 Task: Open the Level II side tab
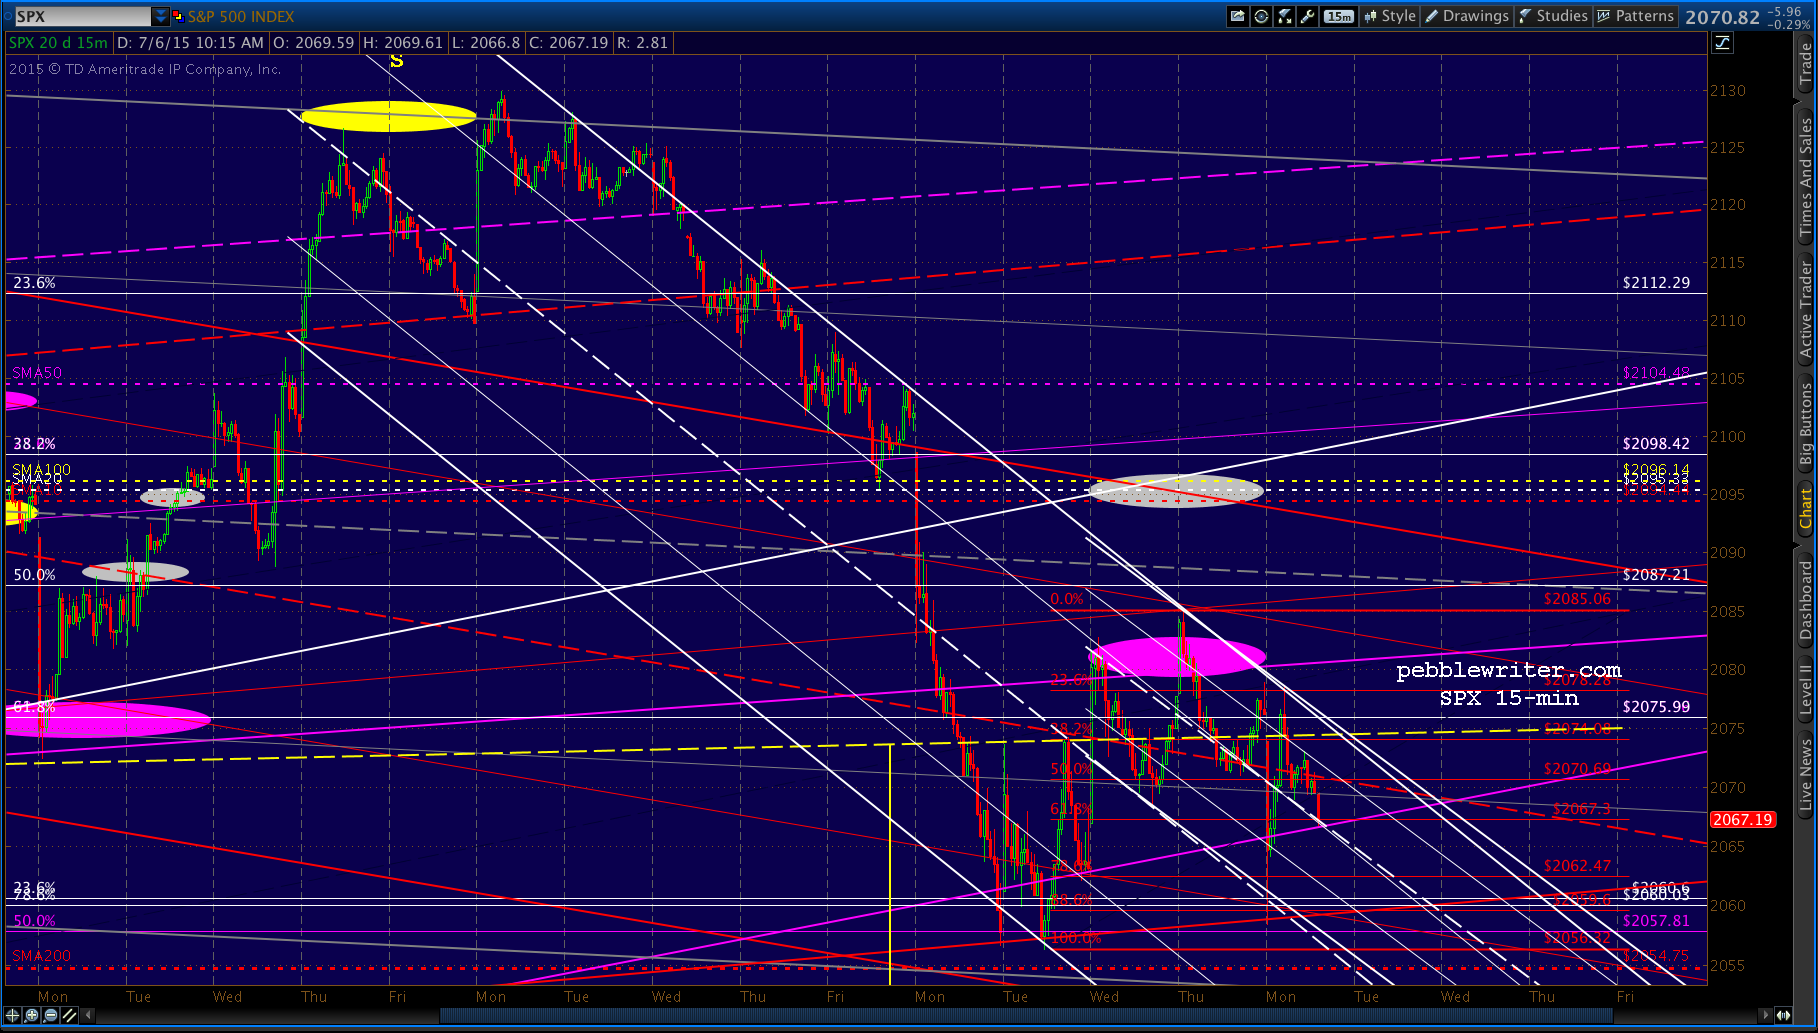[1805, 690]
